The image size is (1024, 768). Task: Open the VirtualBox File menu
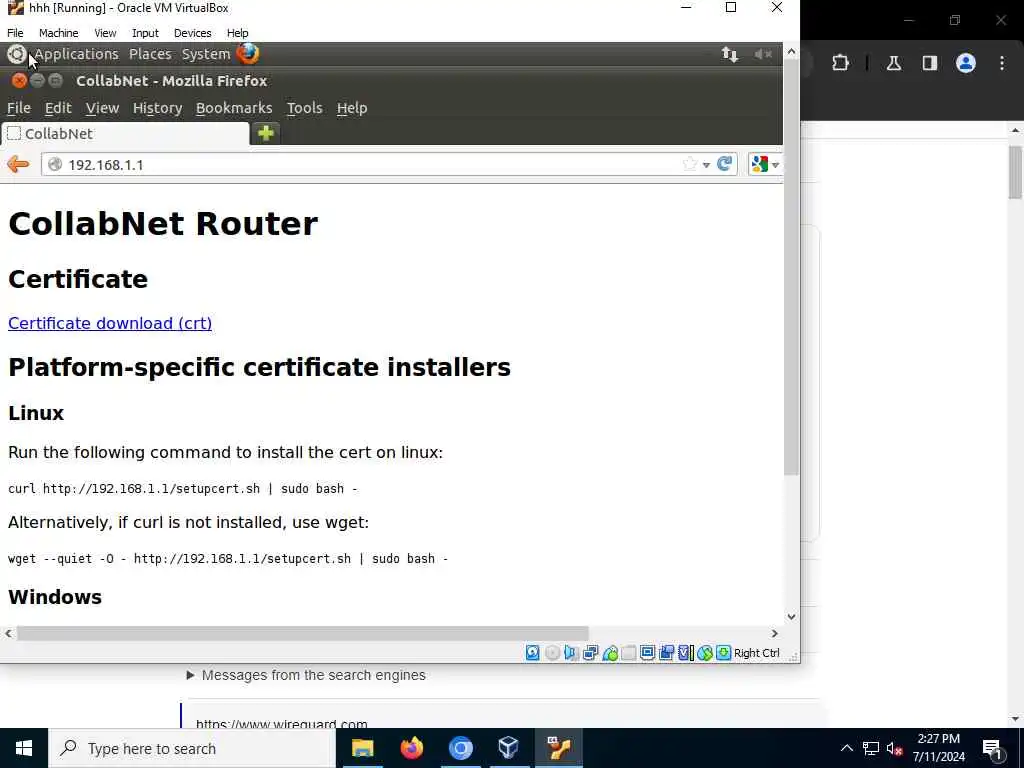[15, 33]
